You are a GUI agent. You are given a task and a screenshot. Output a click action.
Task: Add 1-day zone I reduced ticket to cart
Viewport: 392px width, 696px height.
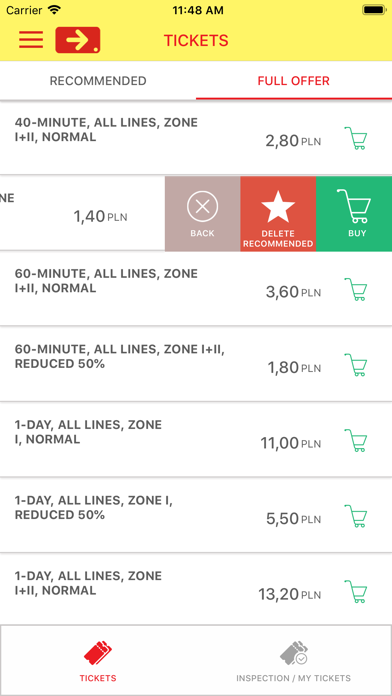click(356, 515)
